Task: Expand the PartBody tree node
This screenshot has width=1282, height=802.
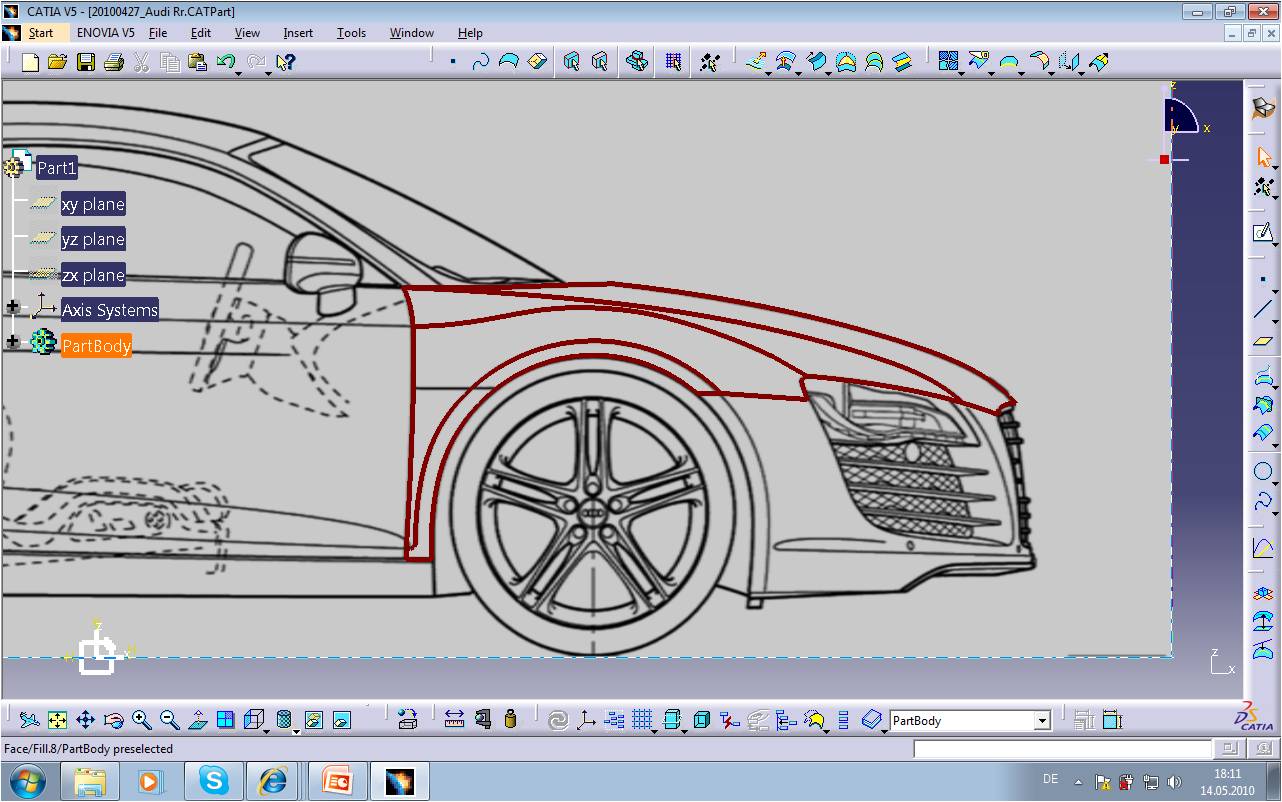Action: pos(13,342)
